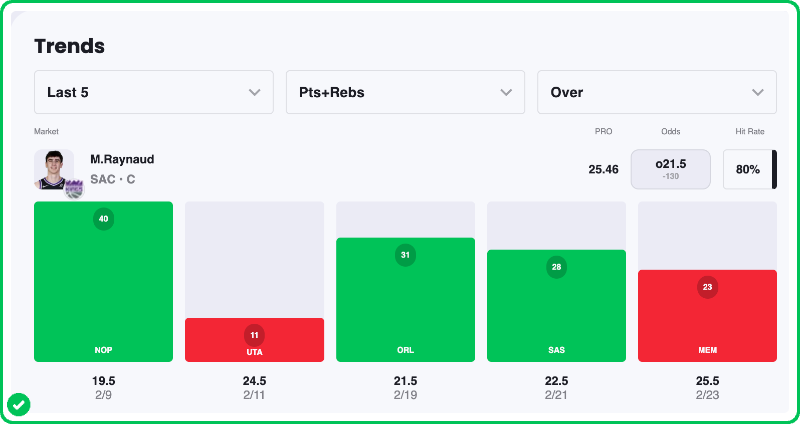Image resolution: width=800 pixels, height=424 pixels.
Task: Select the red MEM game bar
Action: (707, 325)
